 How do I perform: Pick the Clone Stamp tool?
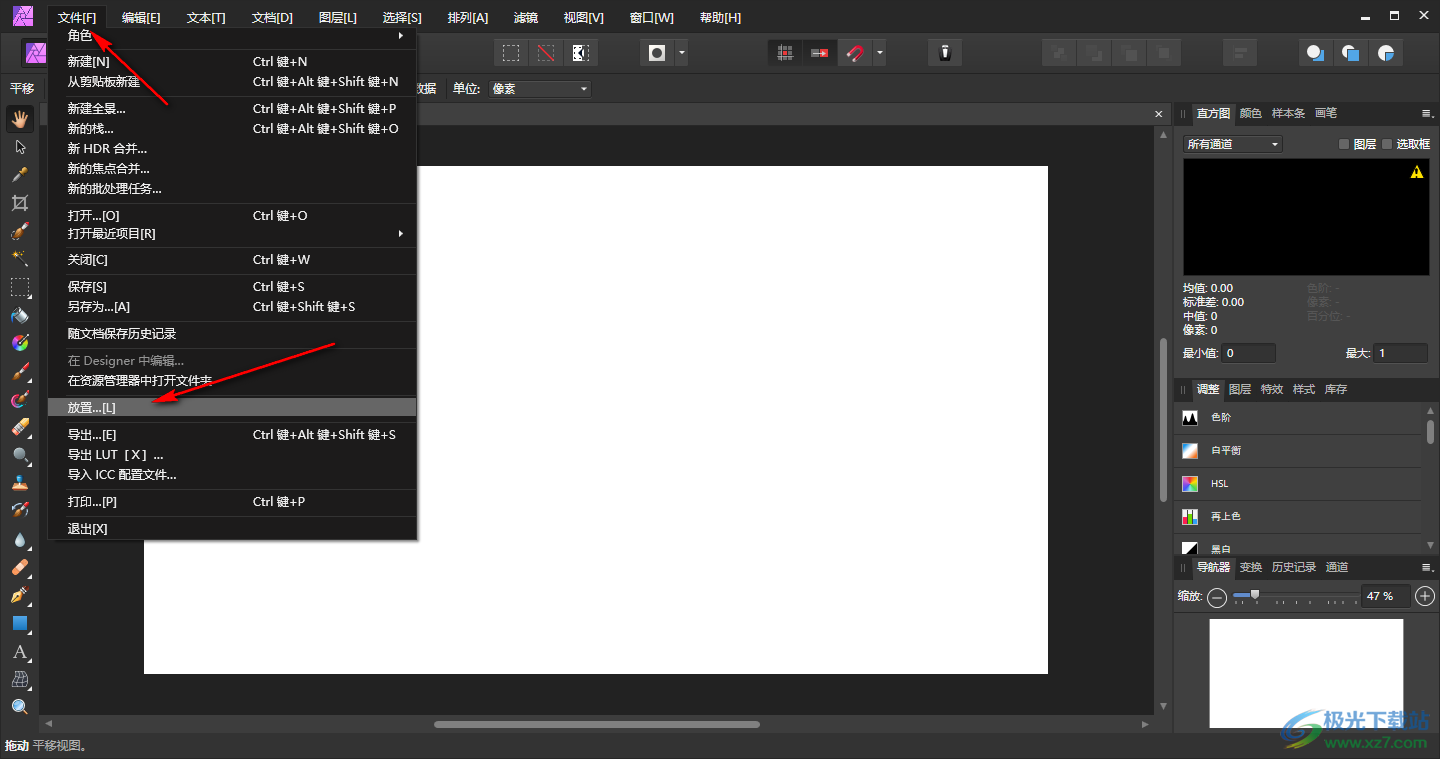click(x=19, y=482)
